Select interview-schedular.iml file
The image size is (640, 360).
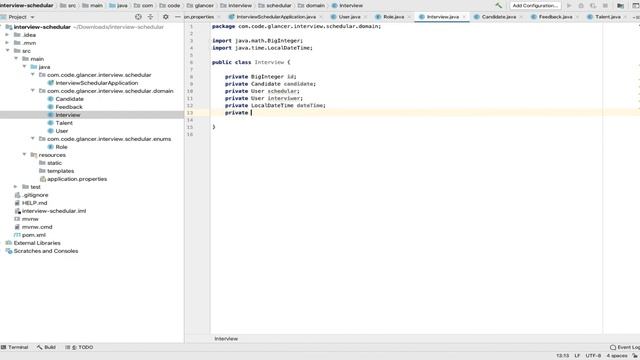54,211
